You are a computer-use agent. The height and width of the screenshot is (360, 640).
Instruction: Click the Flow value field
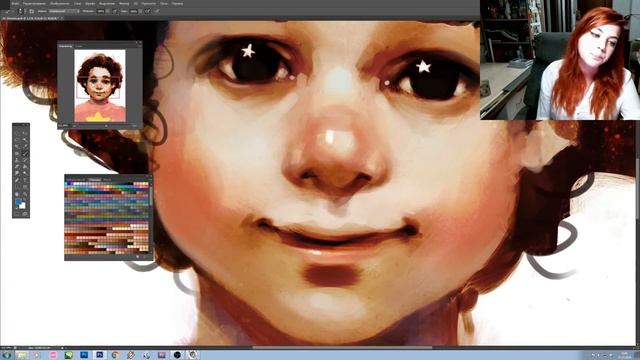(133, 11)
